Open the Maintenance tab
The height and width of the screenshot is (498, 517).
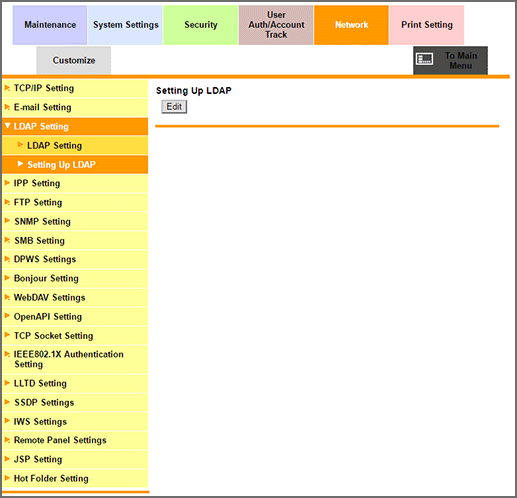[x=50, y=25]
